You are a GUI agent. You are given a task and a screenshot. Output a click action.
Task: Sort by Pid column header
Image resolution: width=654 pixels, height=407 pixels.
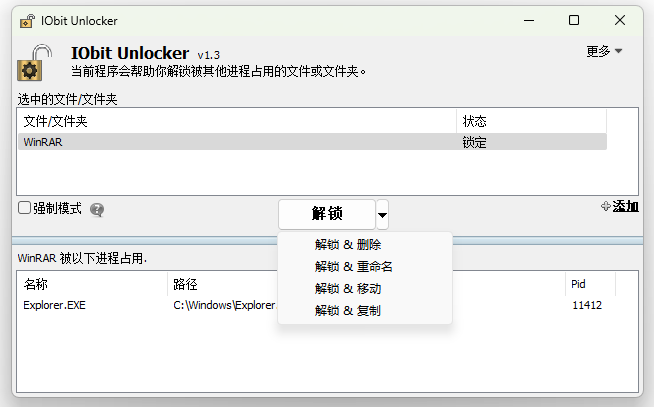pos(590,284)
